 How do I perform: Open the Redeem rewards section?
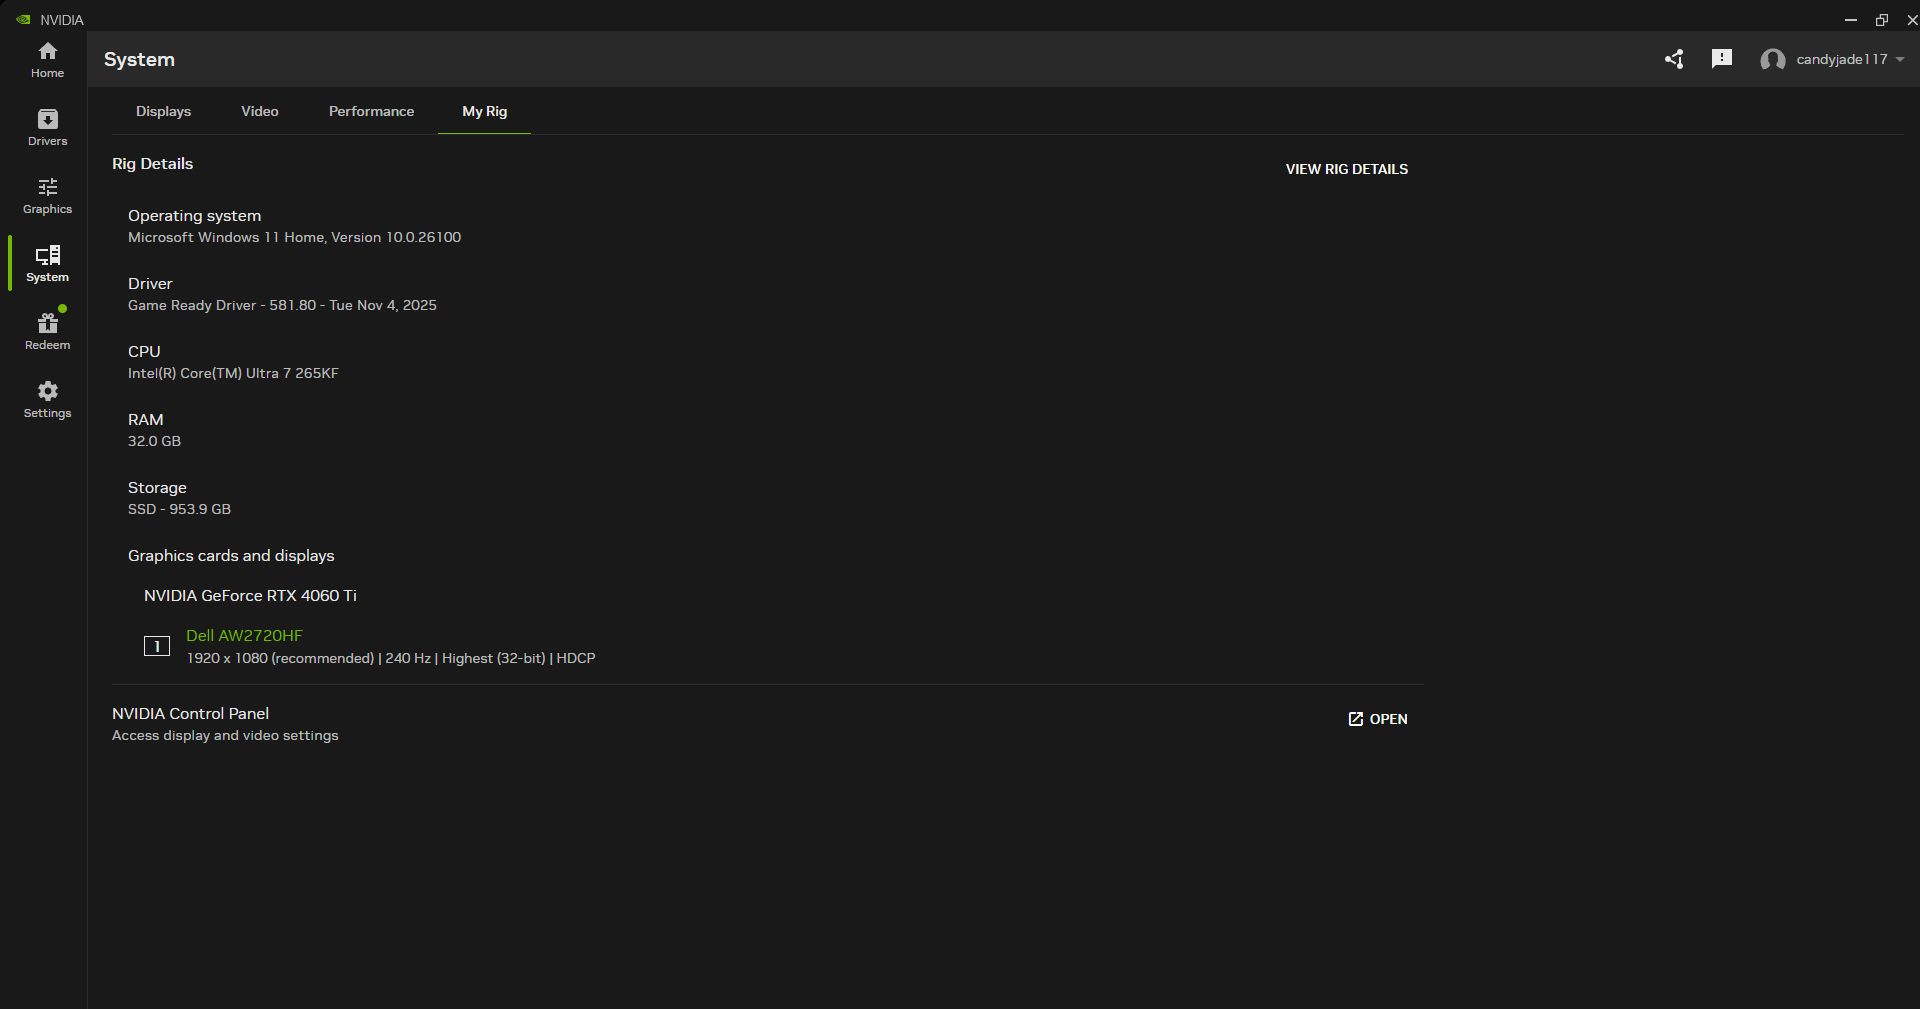point(47,332)
